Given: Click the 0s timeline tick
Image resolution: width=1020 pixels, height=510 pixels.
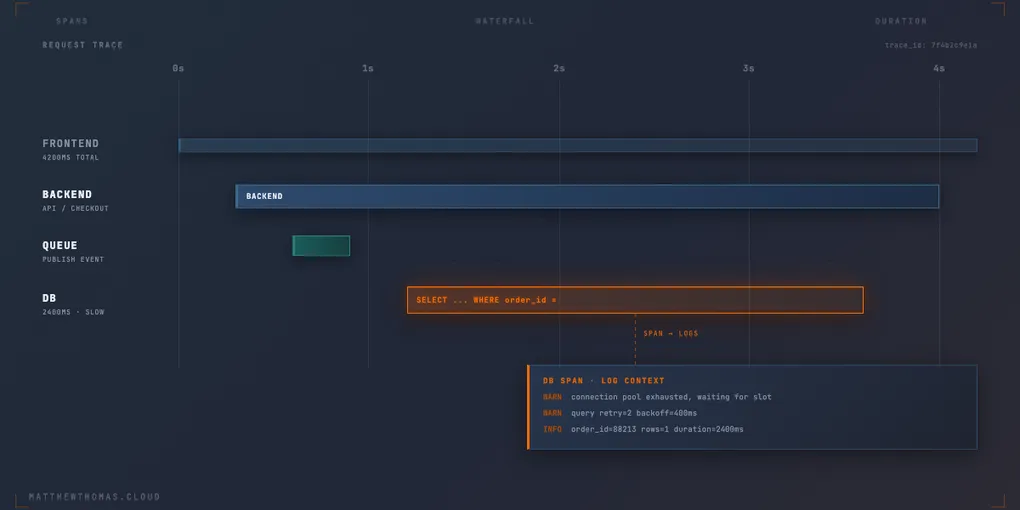Looking at the screenshot, I should (x=178, y=68).
